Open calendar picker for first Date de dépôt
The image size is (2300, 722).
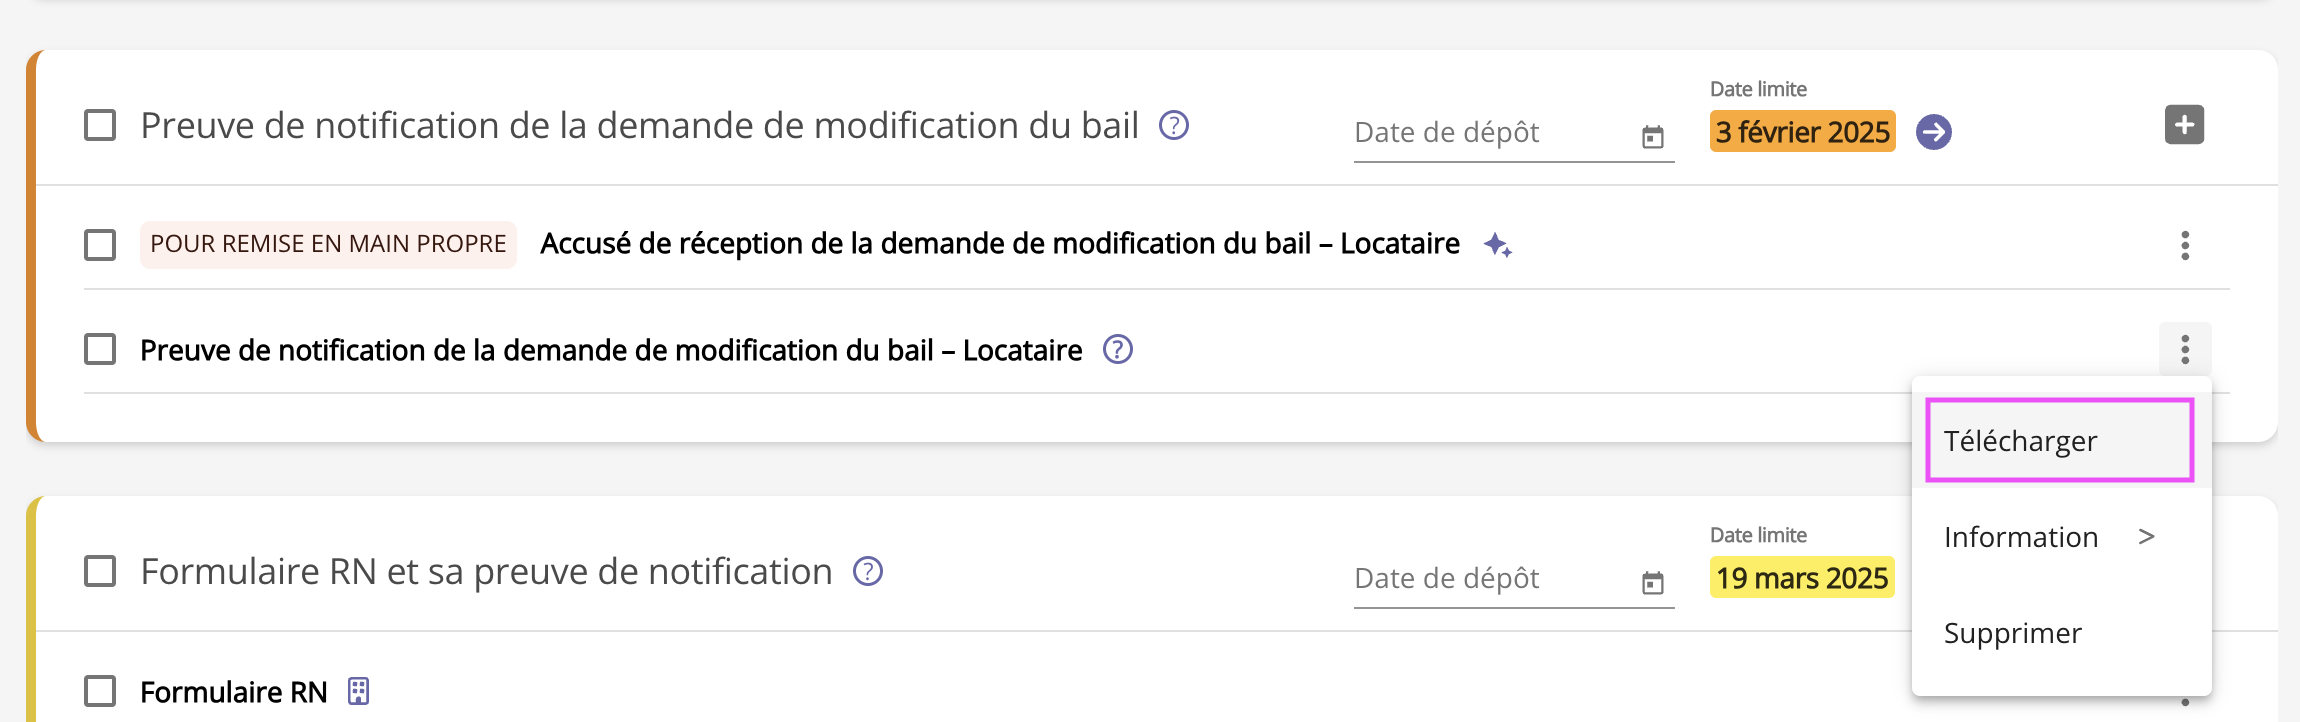1652,137
